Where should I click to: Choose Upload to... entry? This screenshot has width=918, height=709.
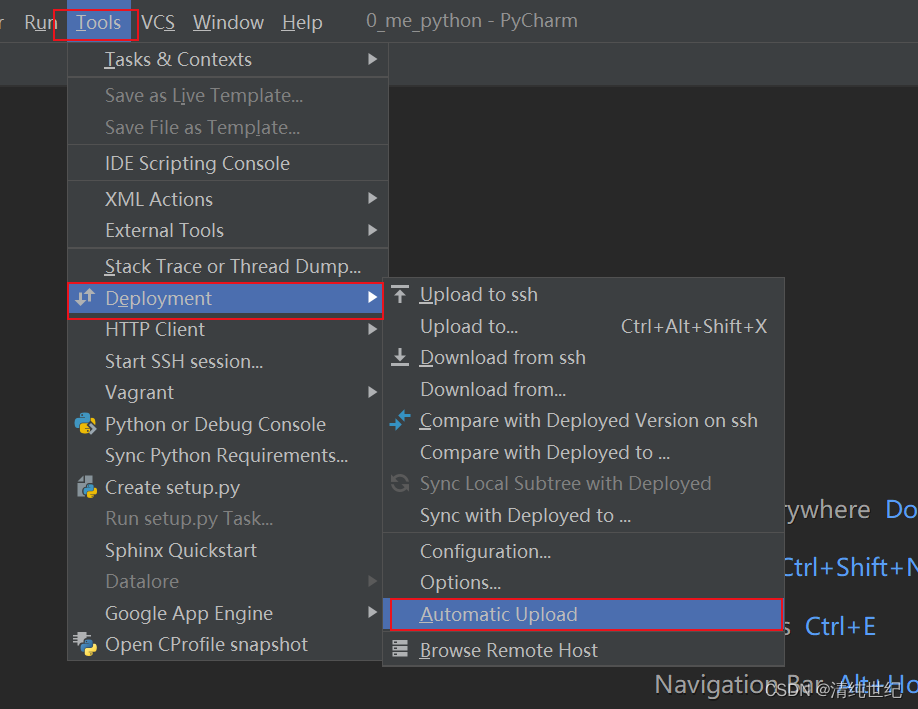[583, 326]
